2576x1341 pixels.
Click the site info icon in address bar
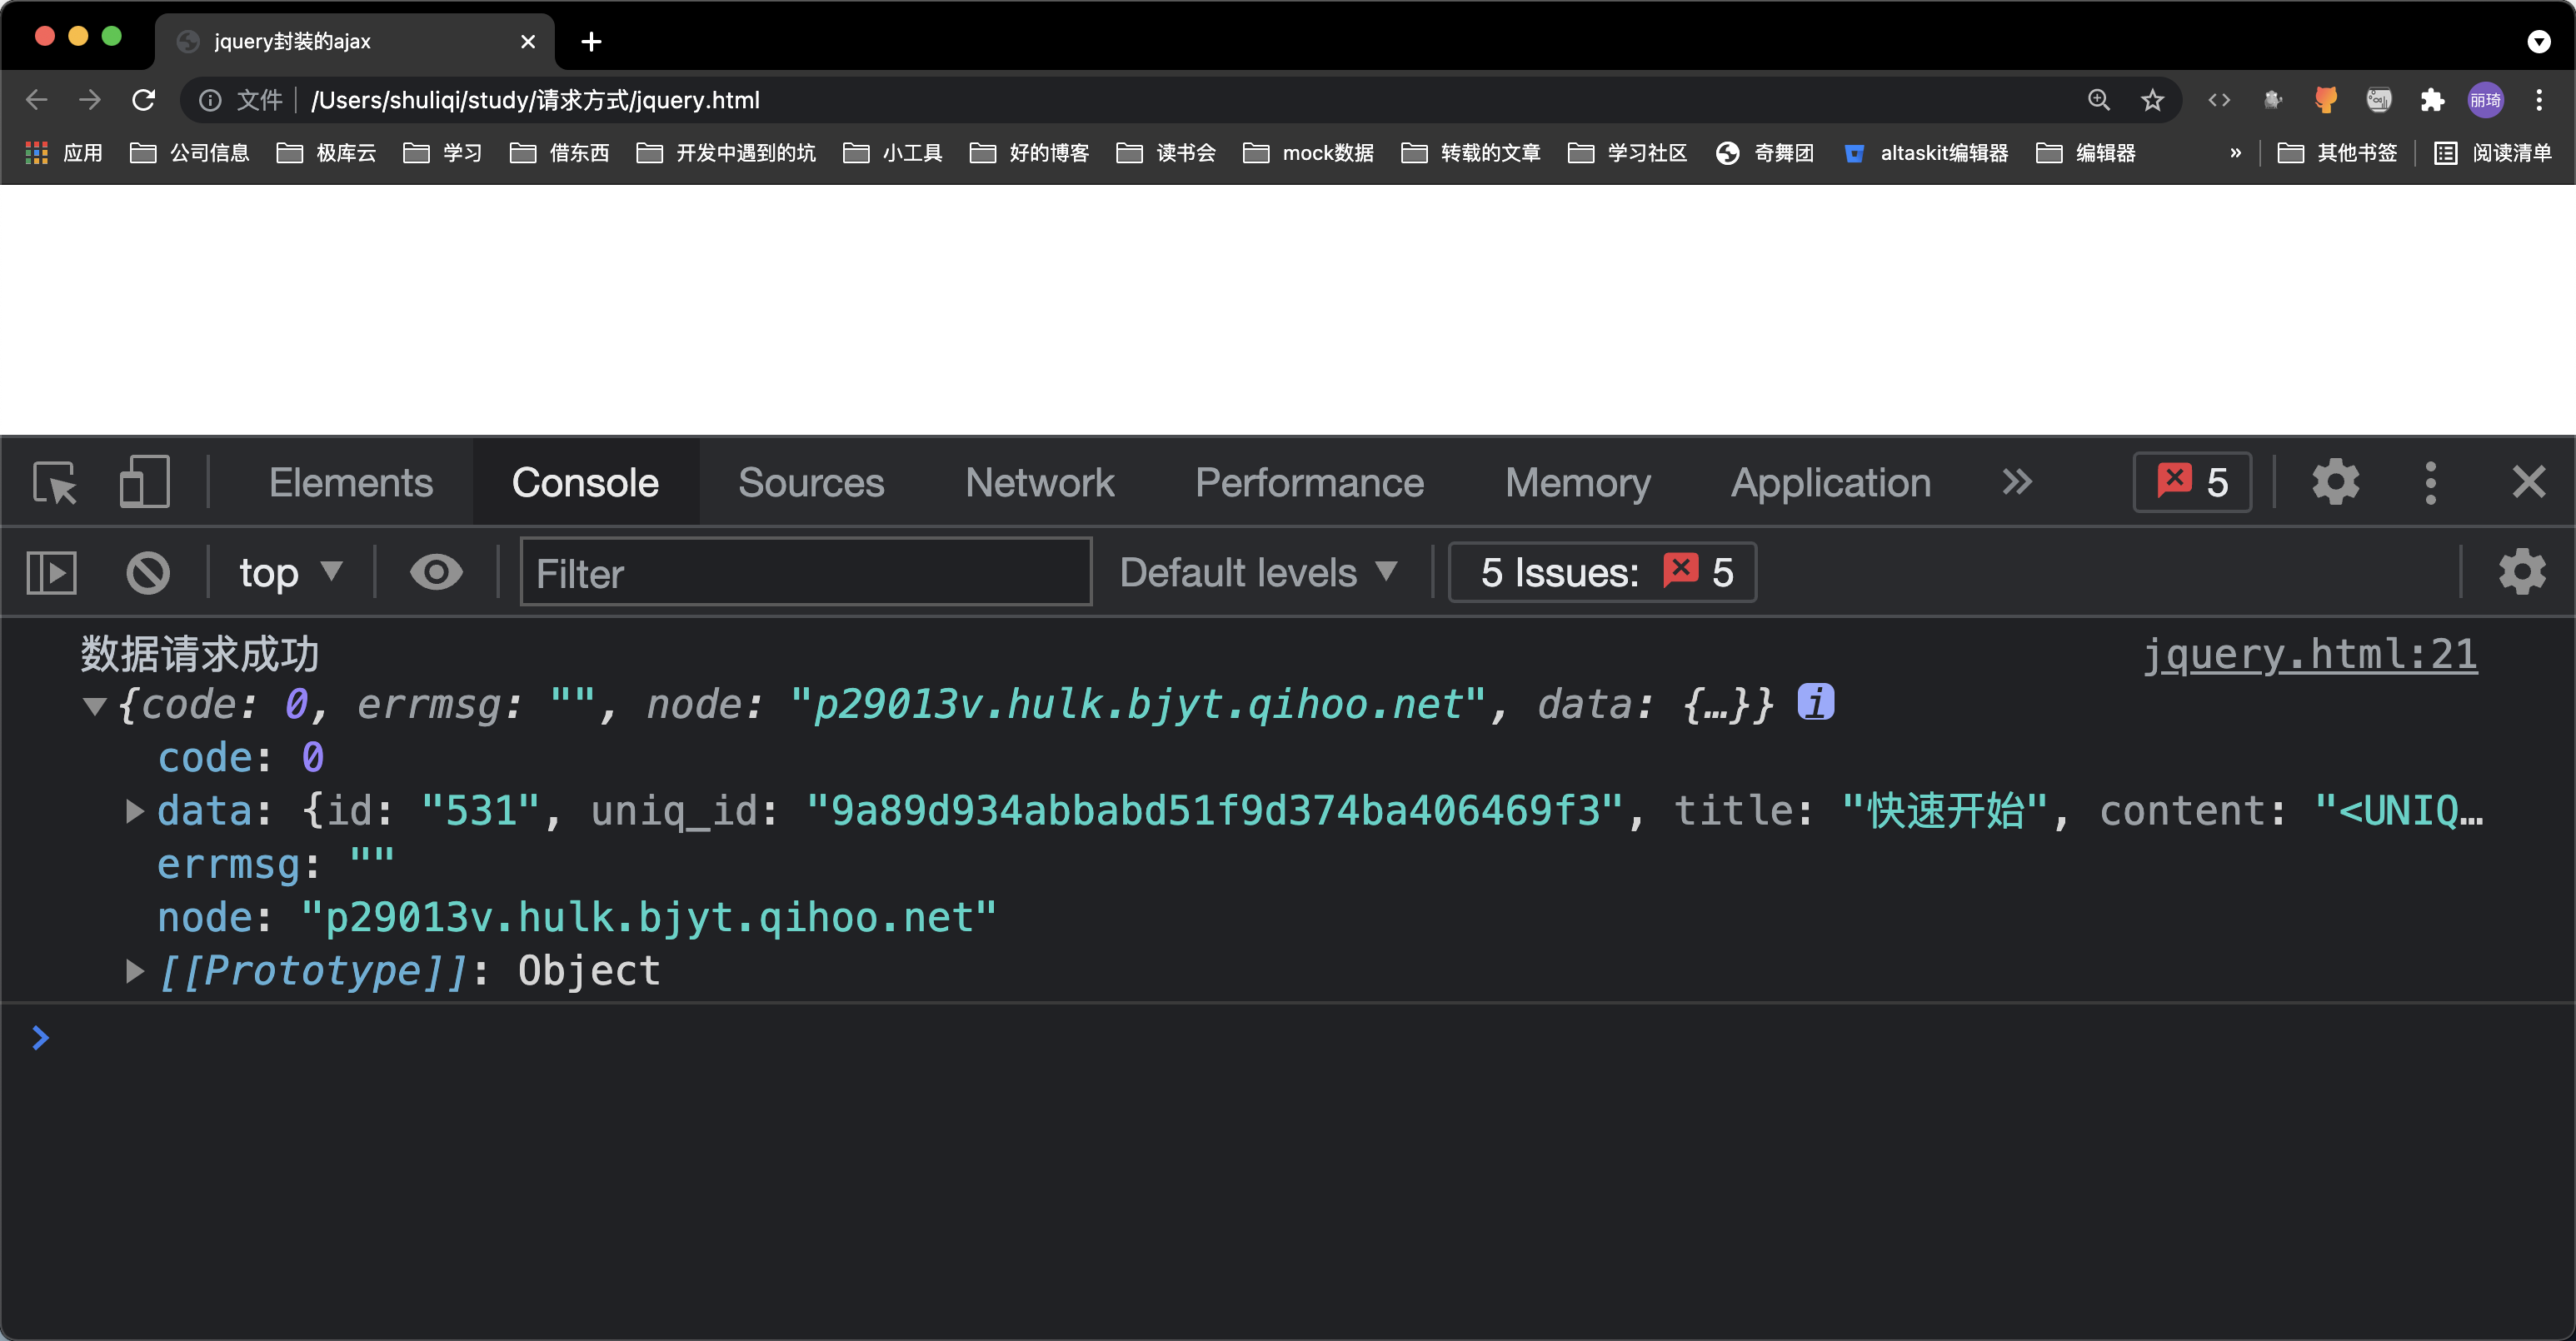click(x=210, y=100)
